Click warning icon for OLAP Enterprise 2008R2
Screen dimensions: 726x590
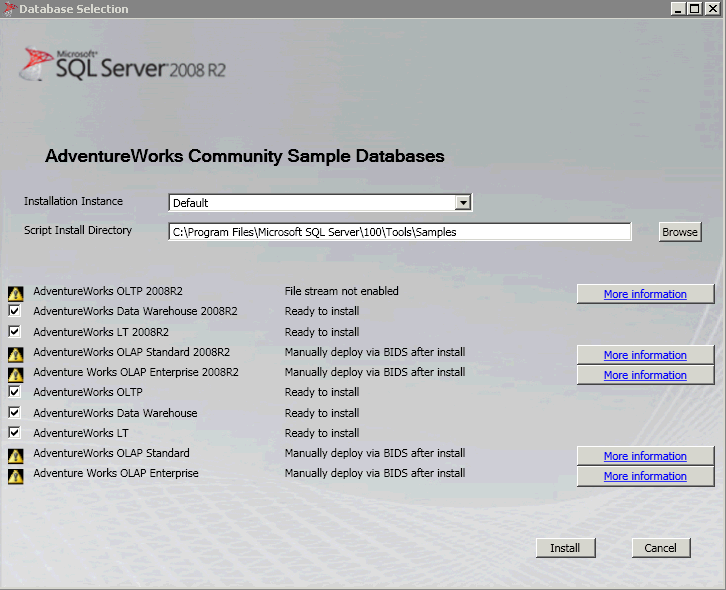pyautogui.click(x=15, y=374)
